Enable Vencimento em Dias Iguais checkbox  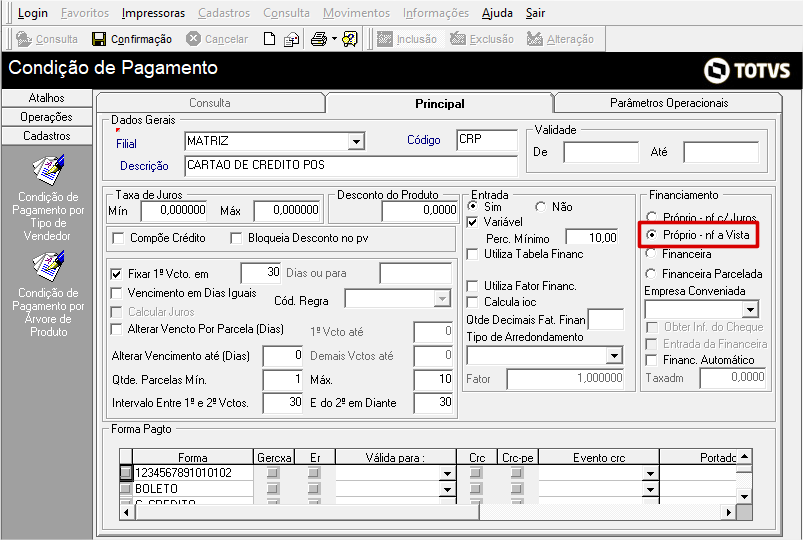tap(116, 293)
